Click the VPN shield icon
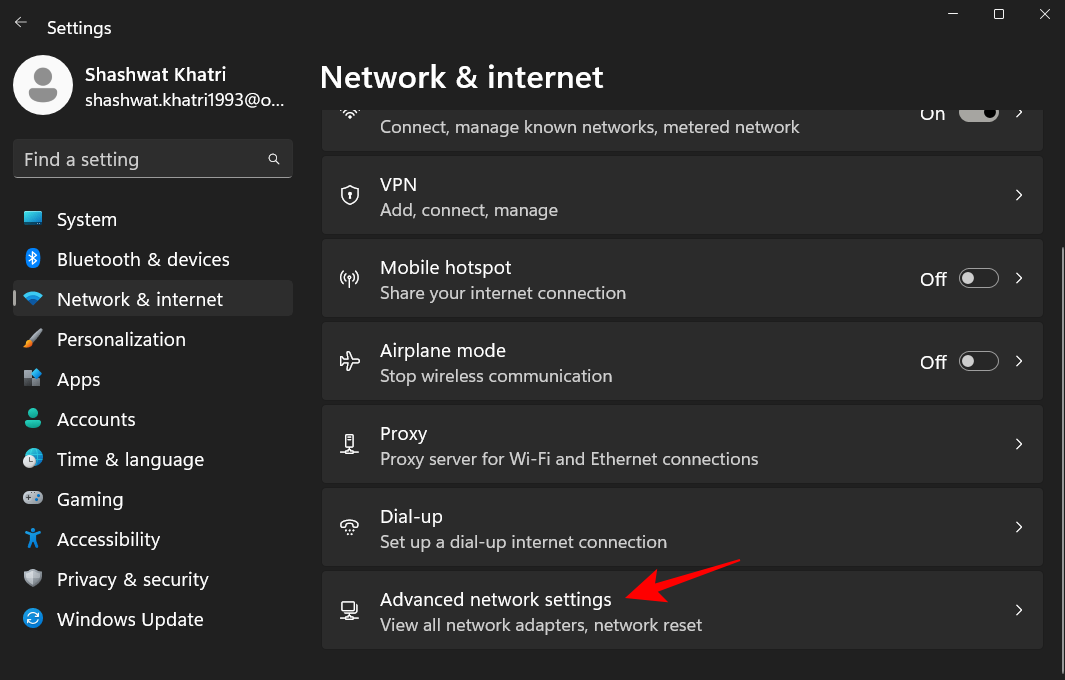This screenshot has width=1065, height=680. (x=350, y=196)
